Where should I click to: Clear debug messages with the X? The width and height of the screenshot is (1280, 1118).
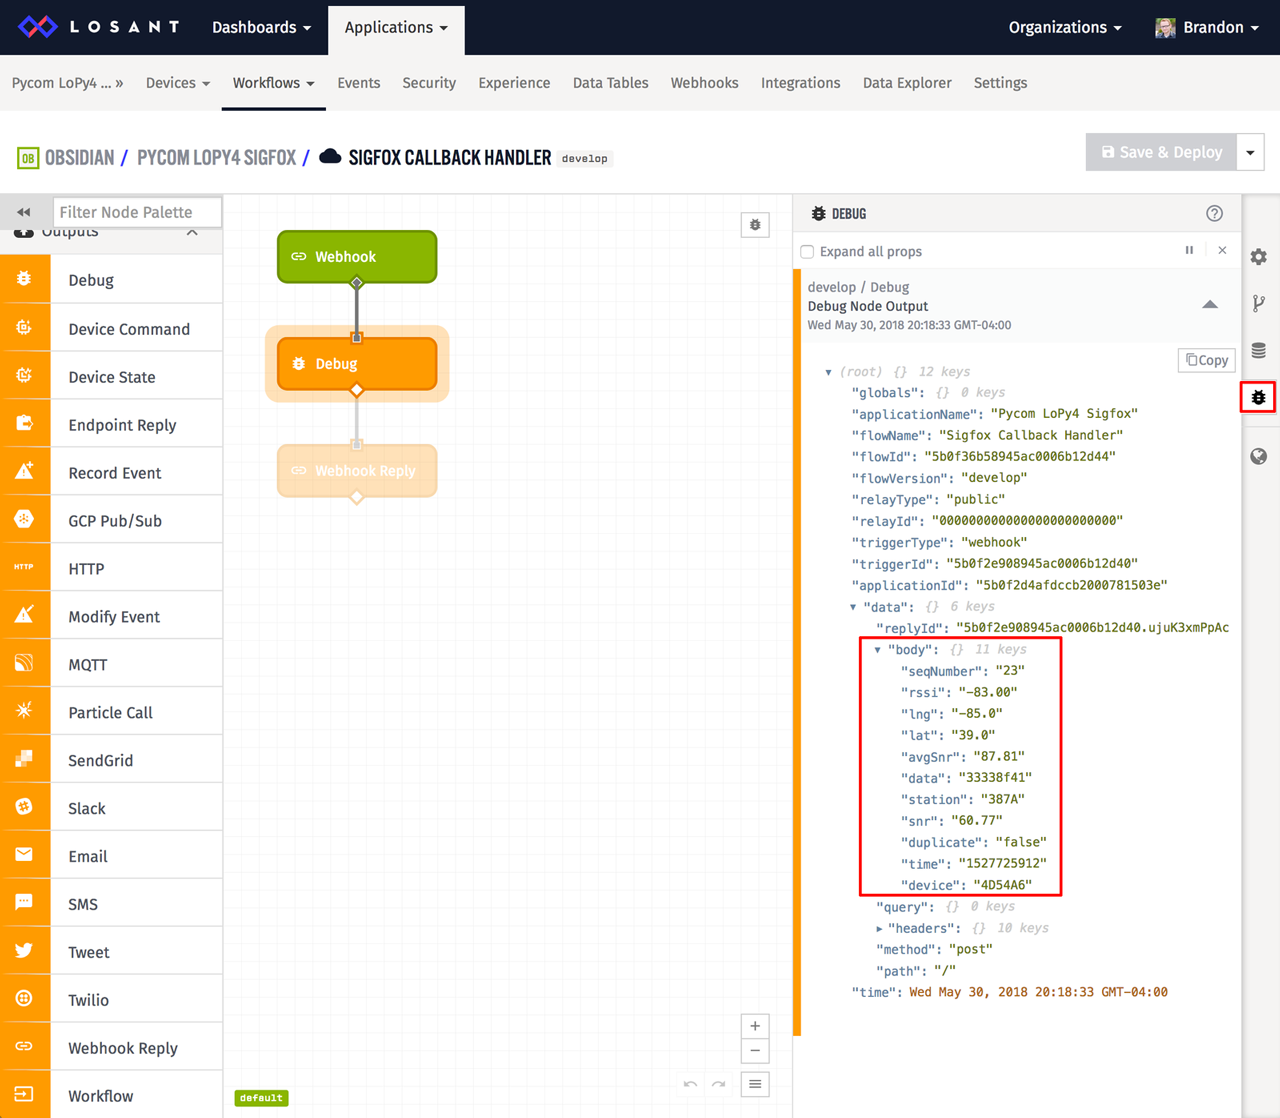click(x=1222, y=250)
